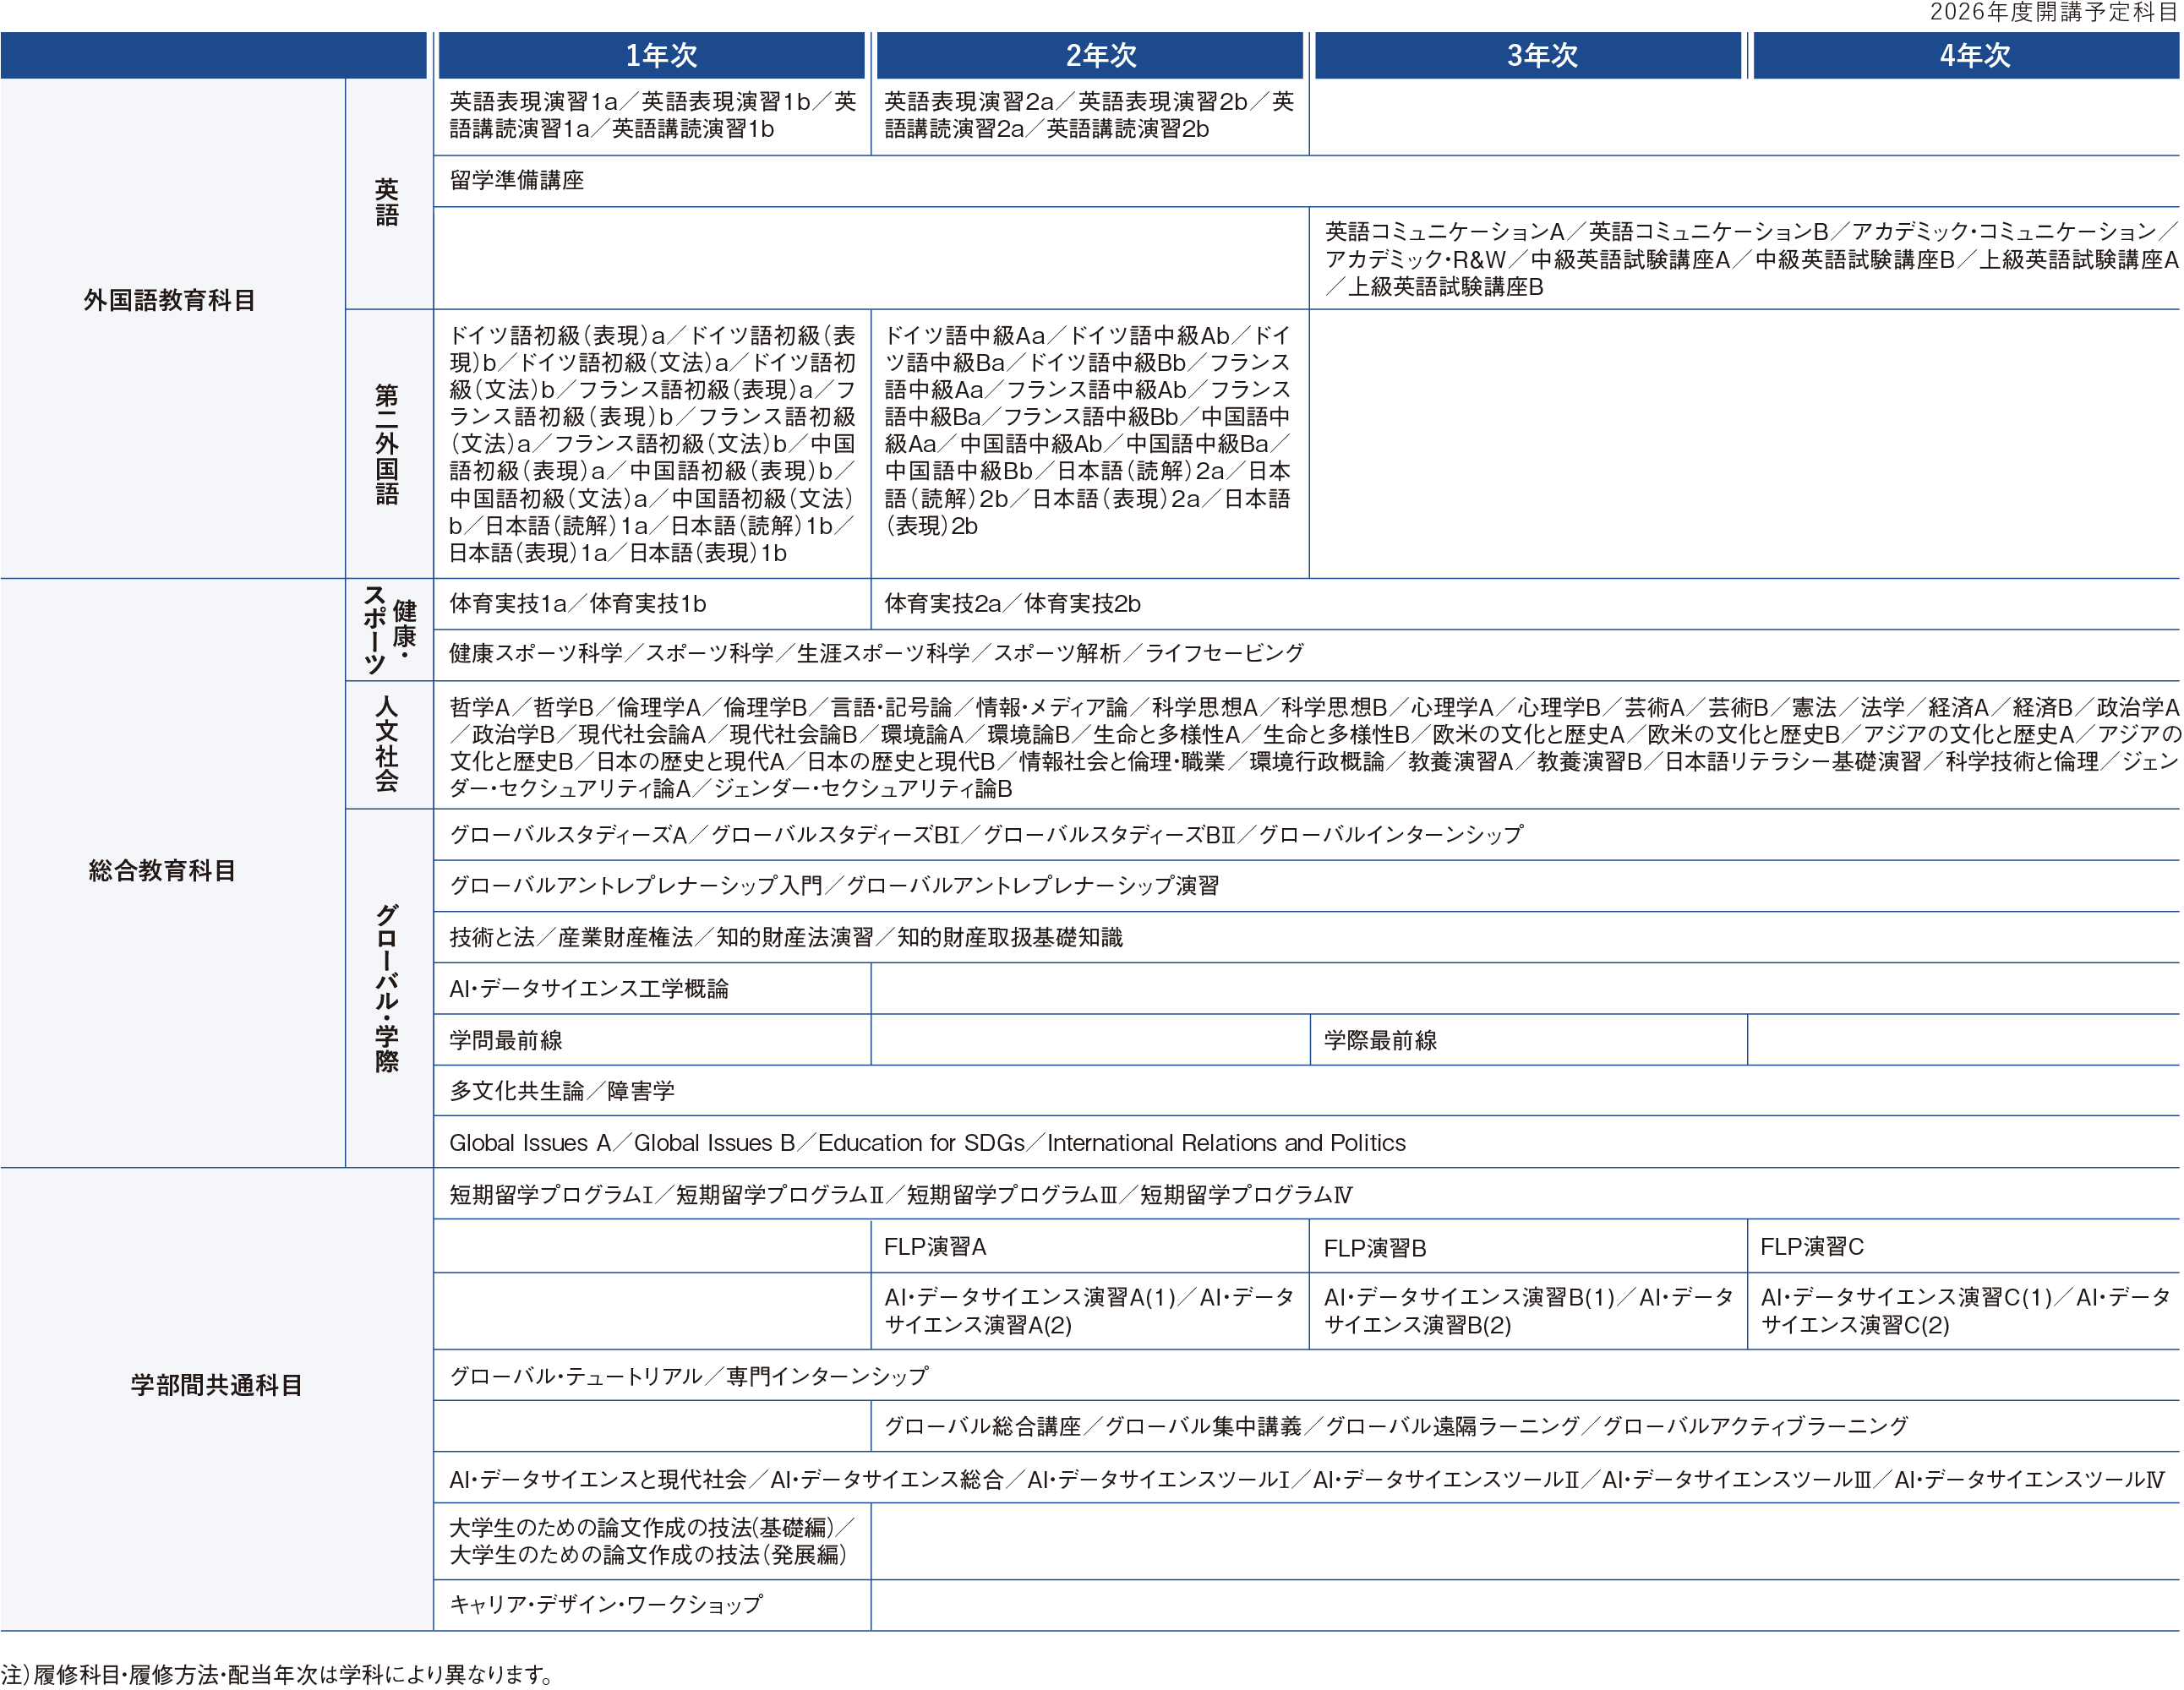
Task: Click the row starting グローバル総合講座
Action: [x=1526, y=1426]
